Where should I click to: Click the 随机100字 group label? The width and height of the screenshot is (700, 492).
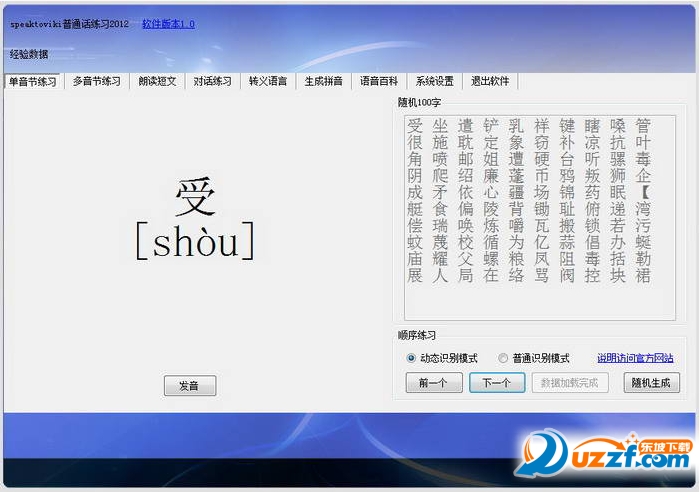[x=419, y=103]
